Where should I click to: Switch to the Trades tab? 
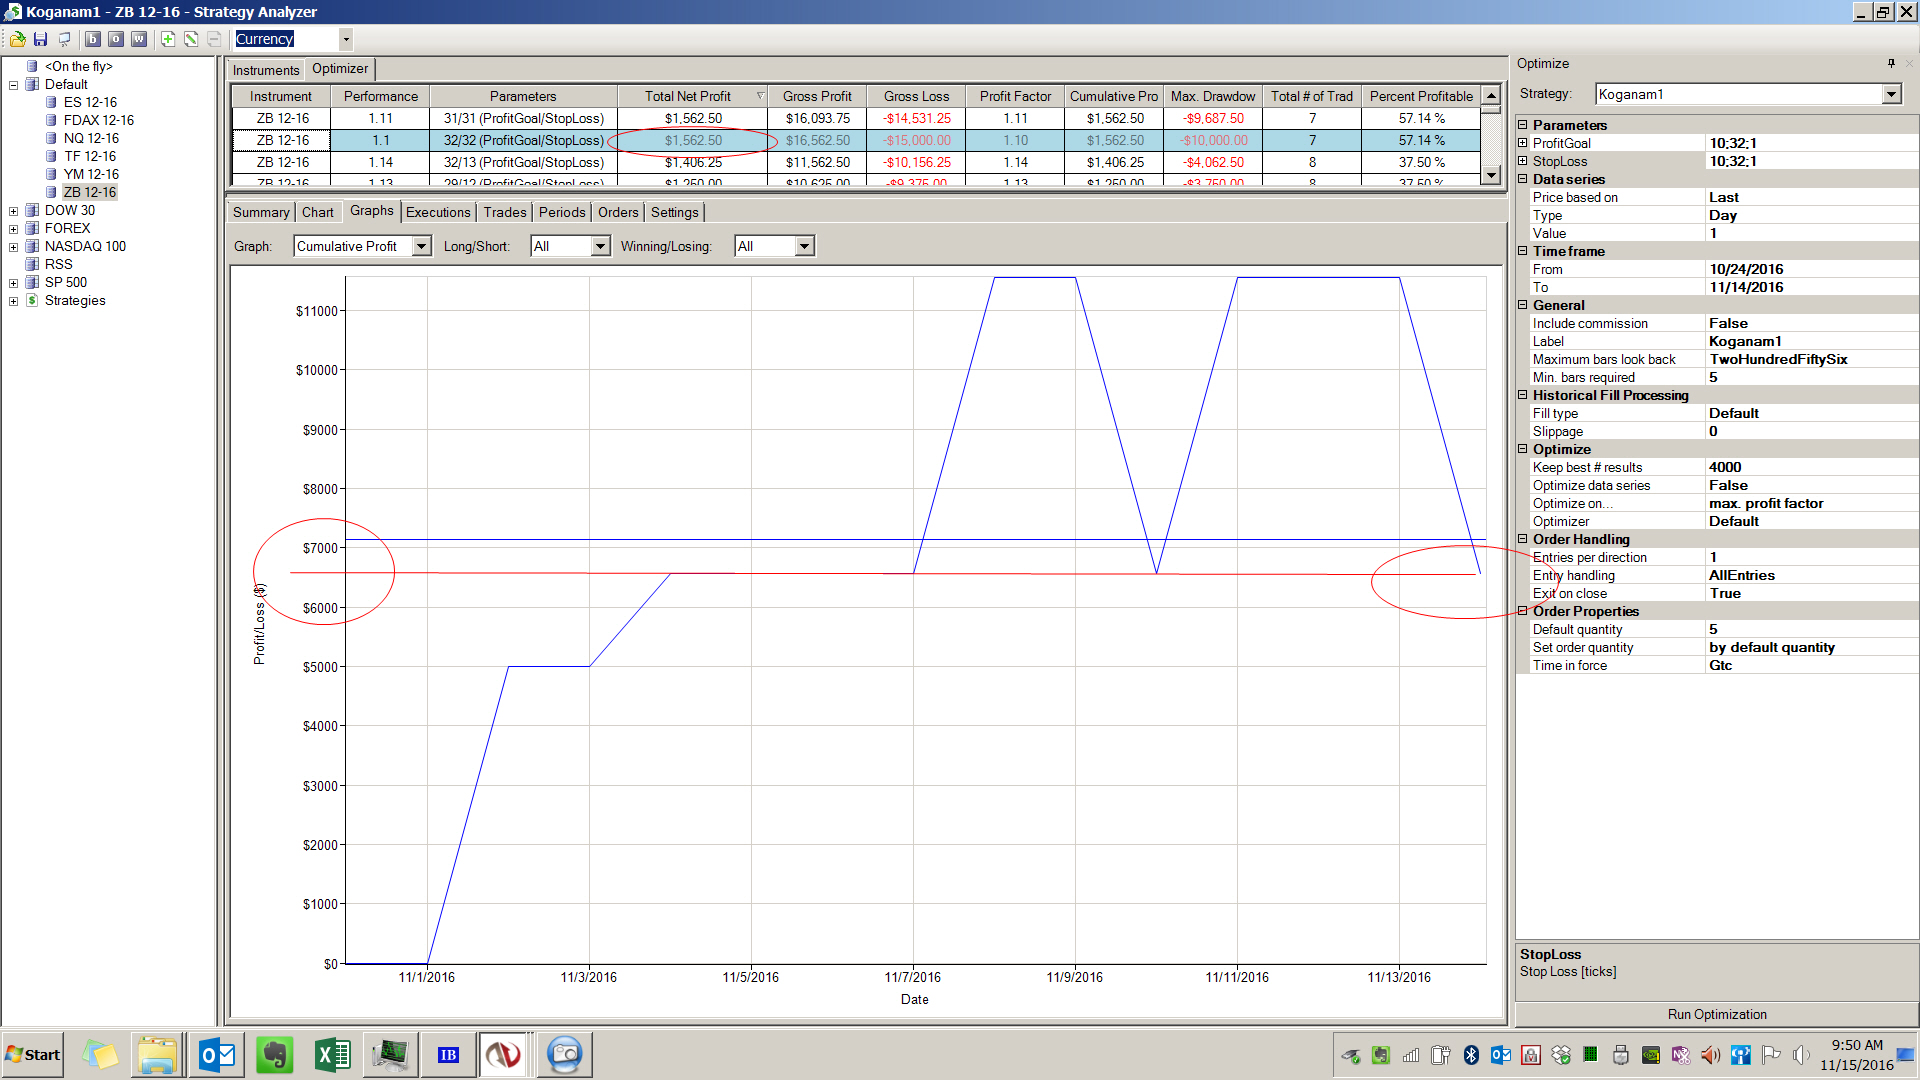pyautogui.click(x=504, y=212)
